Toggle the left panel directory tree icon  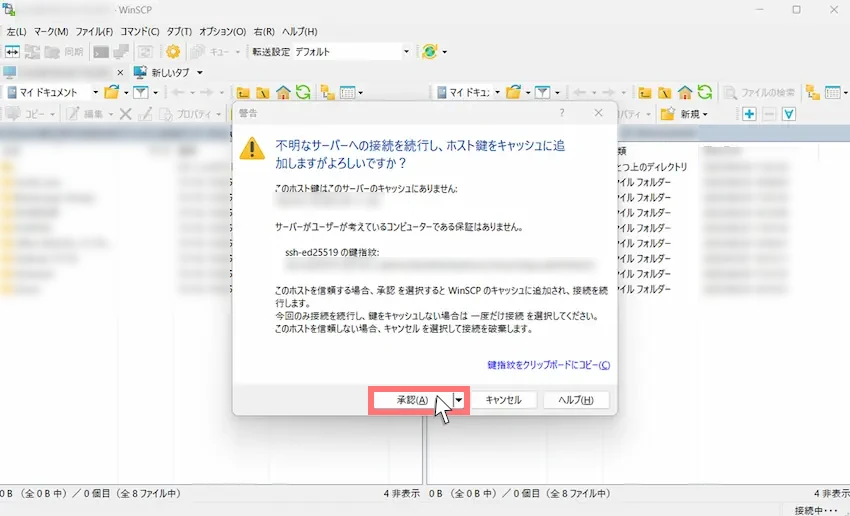point(328,93)
